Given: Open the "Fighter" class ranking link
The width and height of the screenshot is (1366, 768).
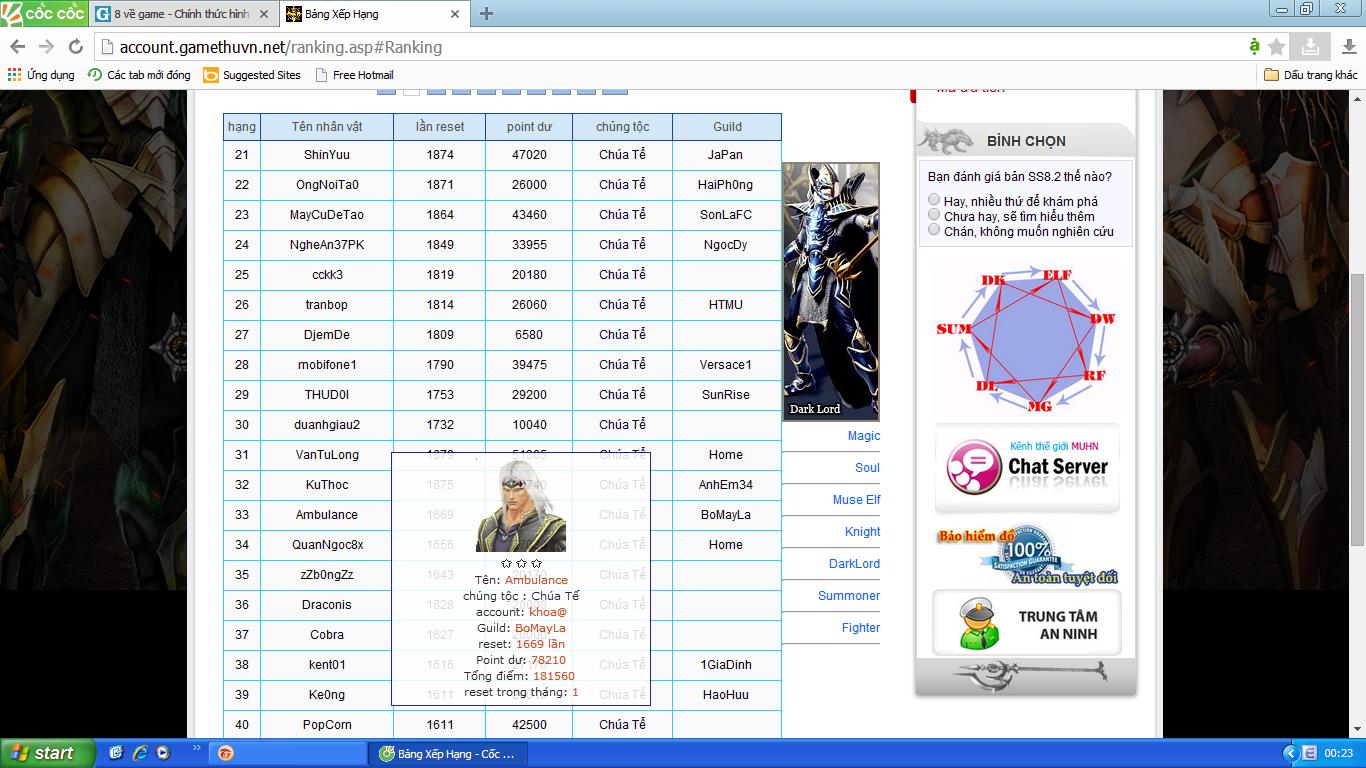Looking at the screenshot, I should pyautogui.click(x=861, y=628).
